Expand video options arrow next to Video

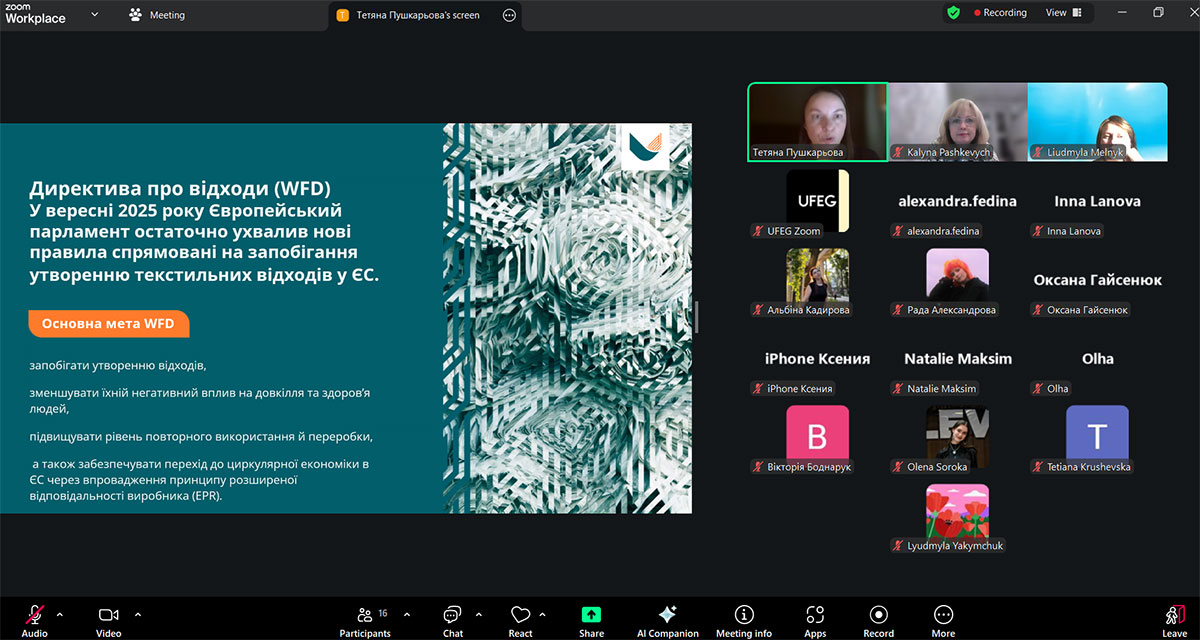click(x=138, y=614)
